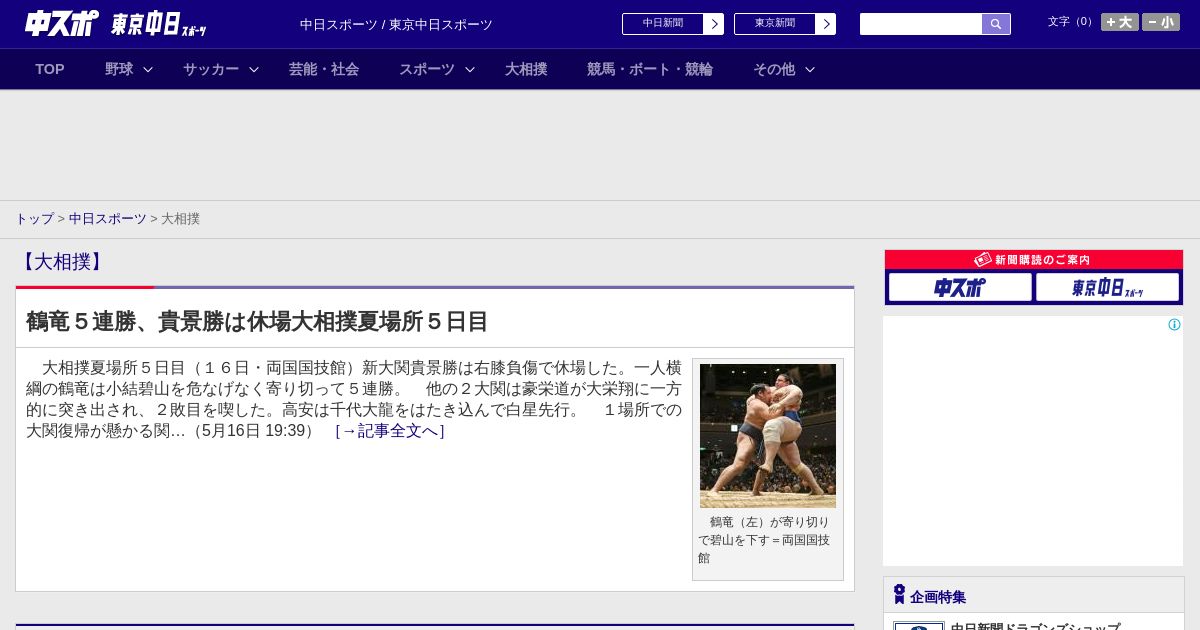Click 中日スポーツ / 東京中日スポーツ header text
The image size is (1200, 630).
tap(396, 25)
